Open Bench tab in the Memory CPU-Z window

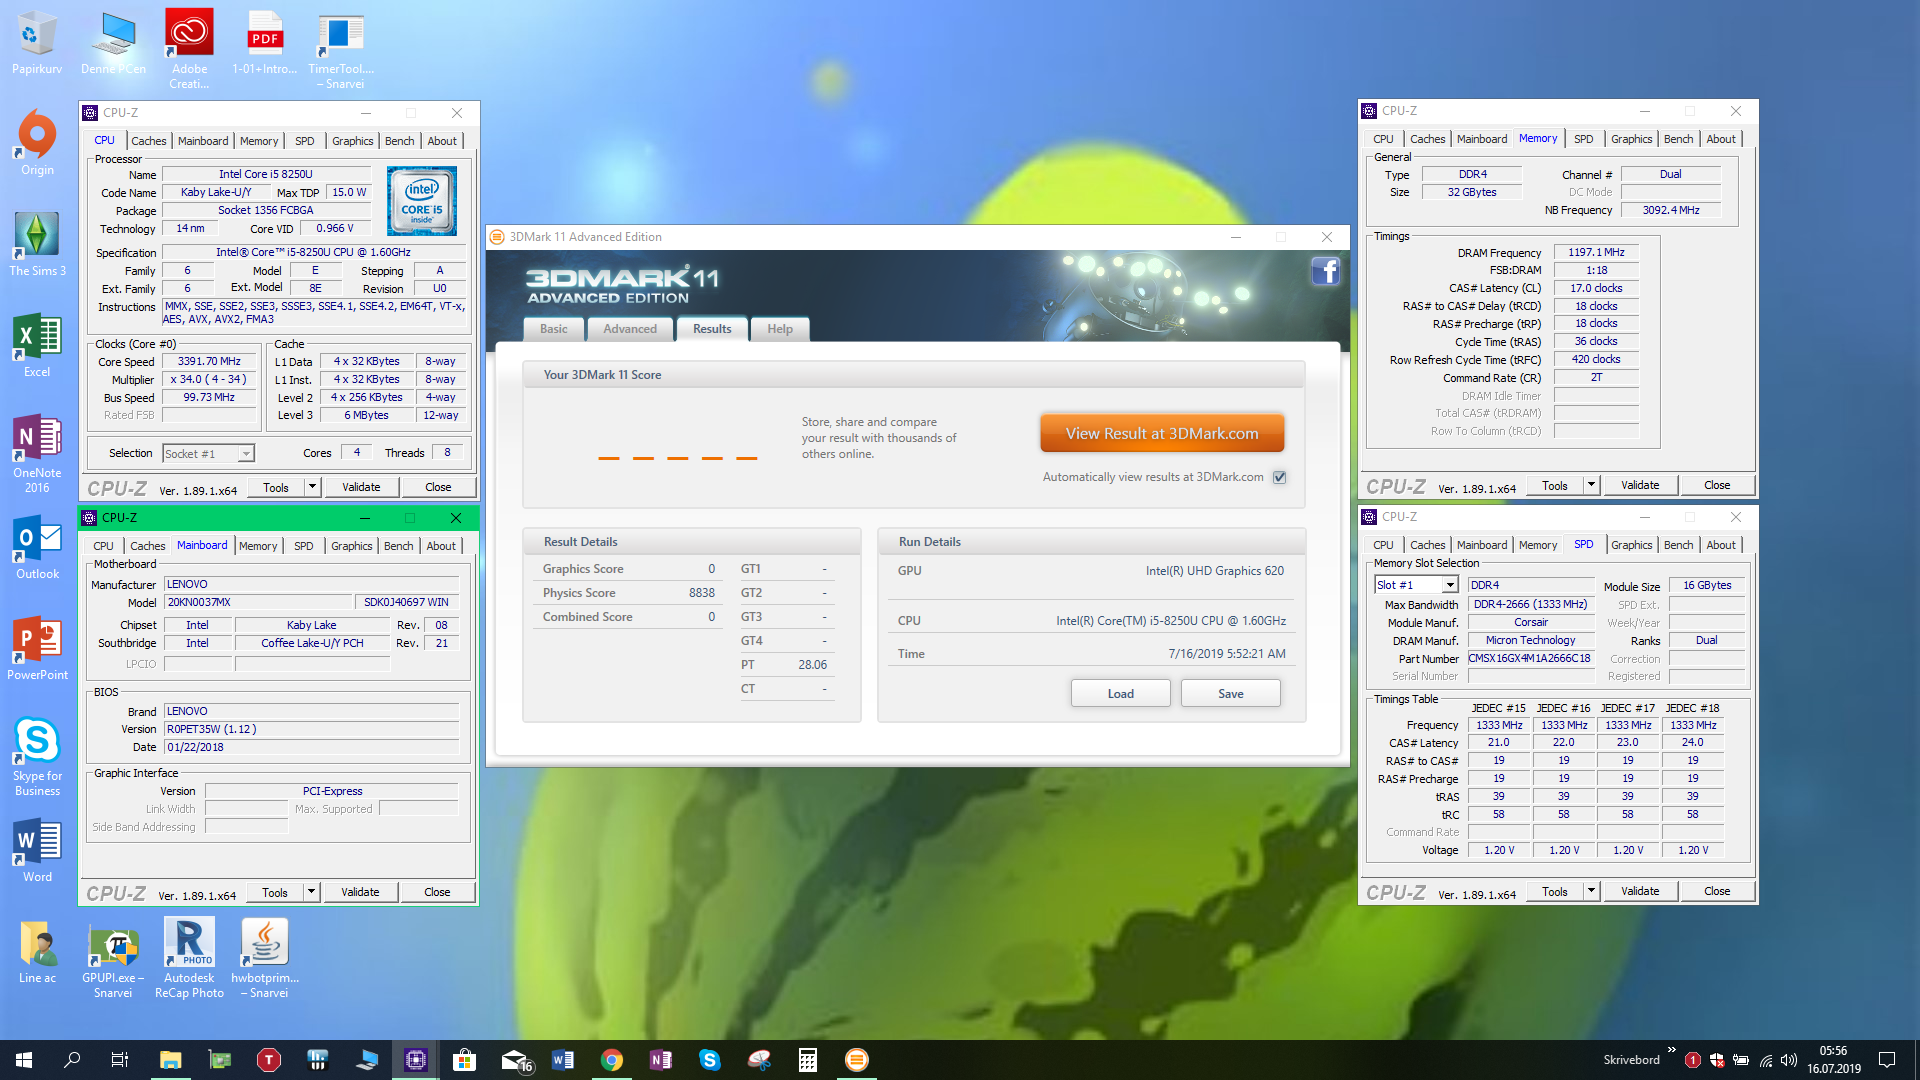pyautogui.click(x=1678, y=139)
